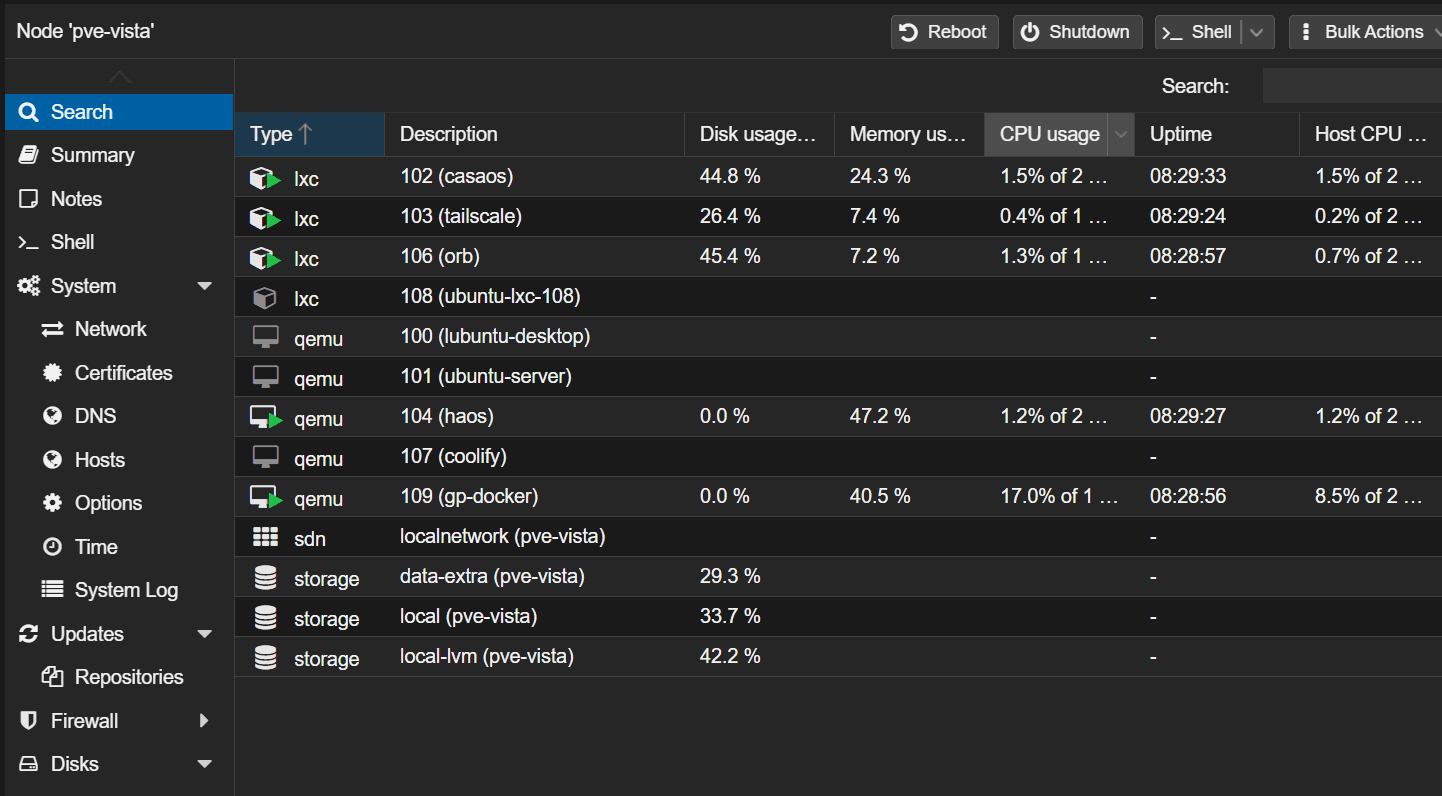Click the stopped VM monitor icon for lubuntu-desktop
The height and width of the screenshot is (796, 1442).
coord(265,338)
